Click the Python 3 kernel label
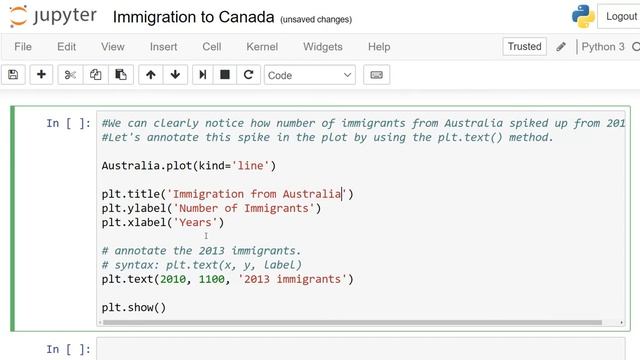 [603, 47]
